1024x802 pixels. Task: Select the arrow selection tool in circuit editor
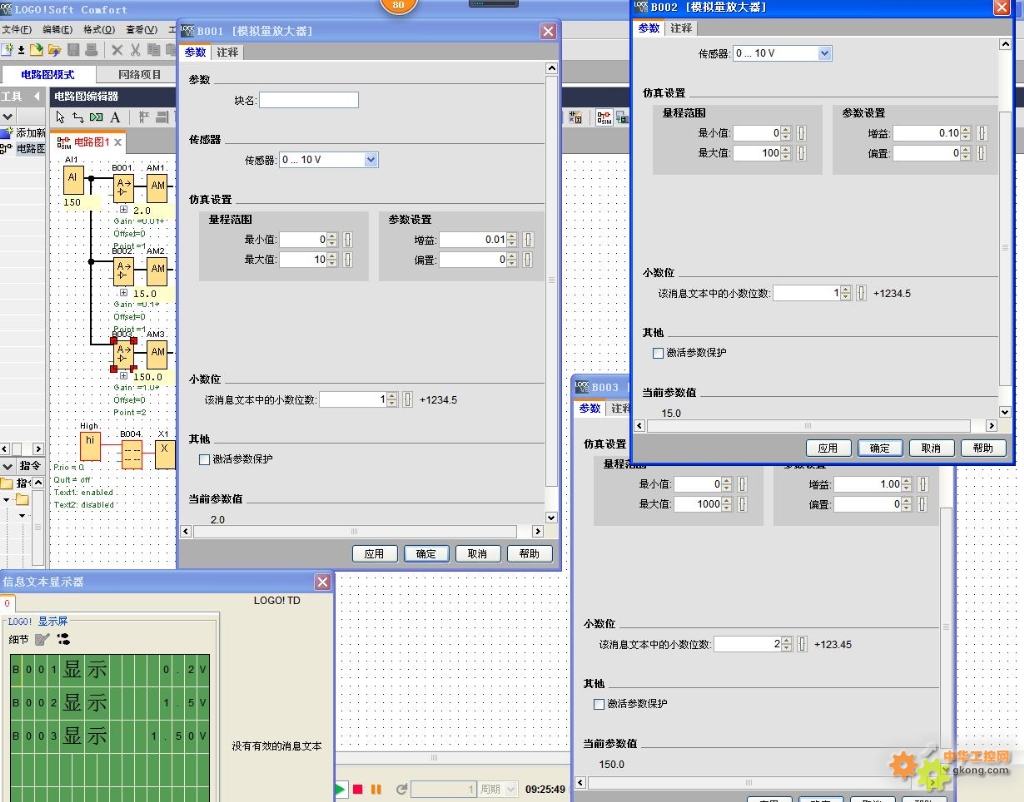pos(60,118)
